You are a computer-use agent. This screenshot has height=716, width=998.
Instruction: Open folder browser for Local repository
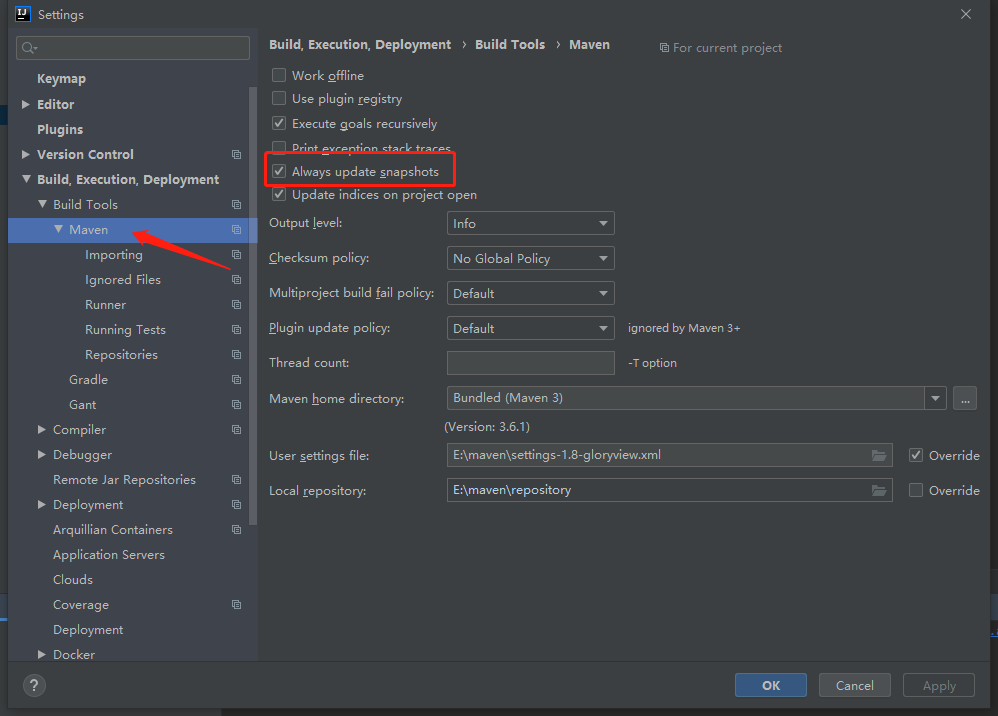[879, 490]
